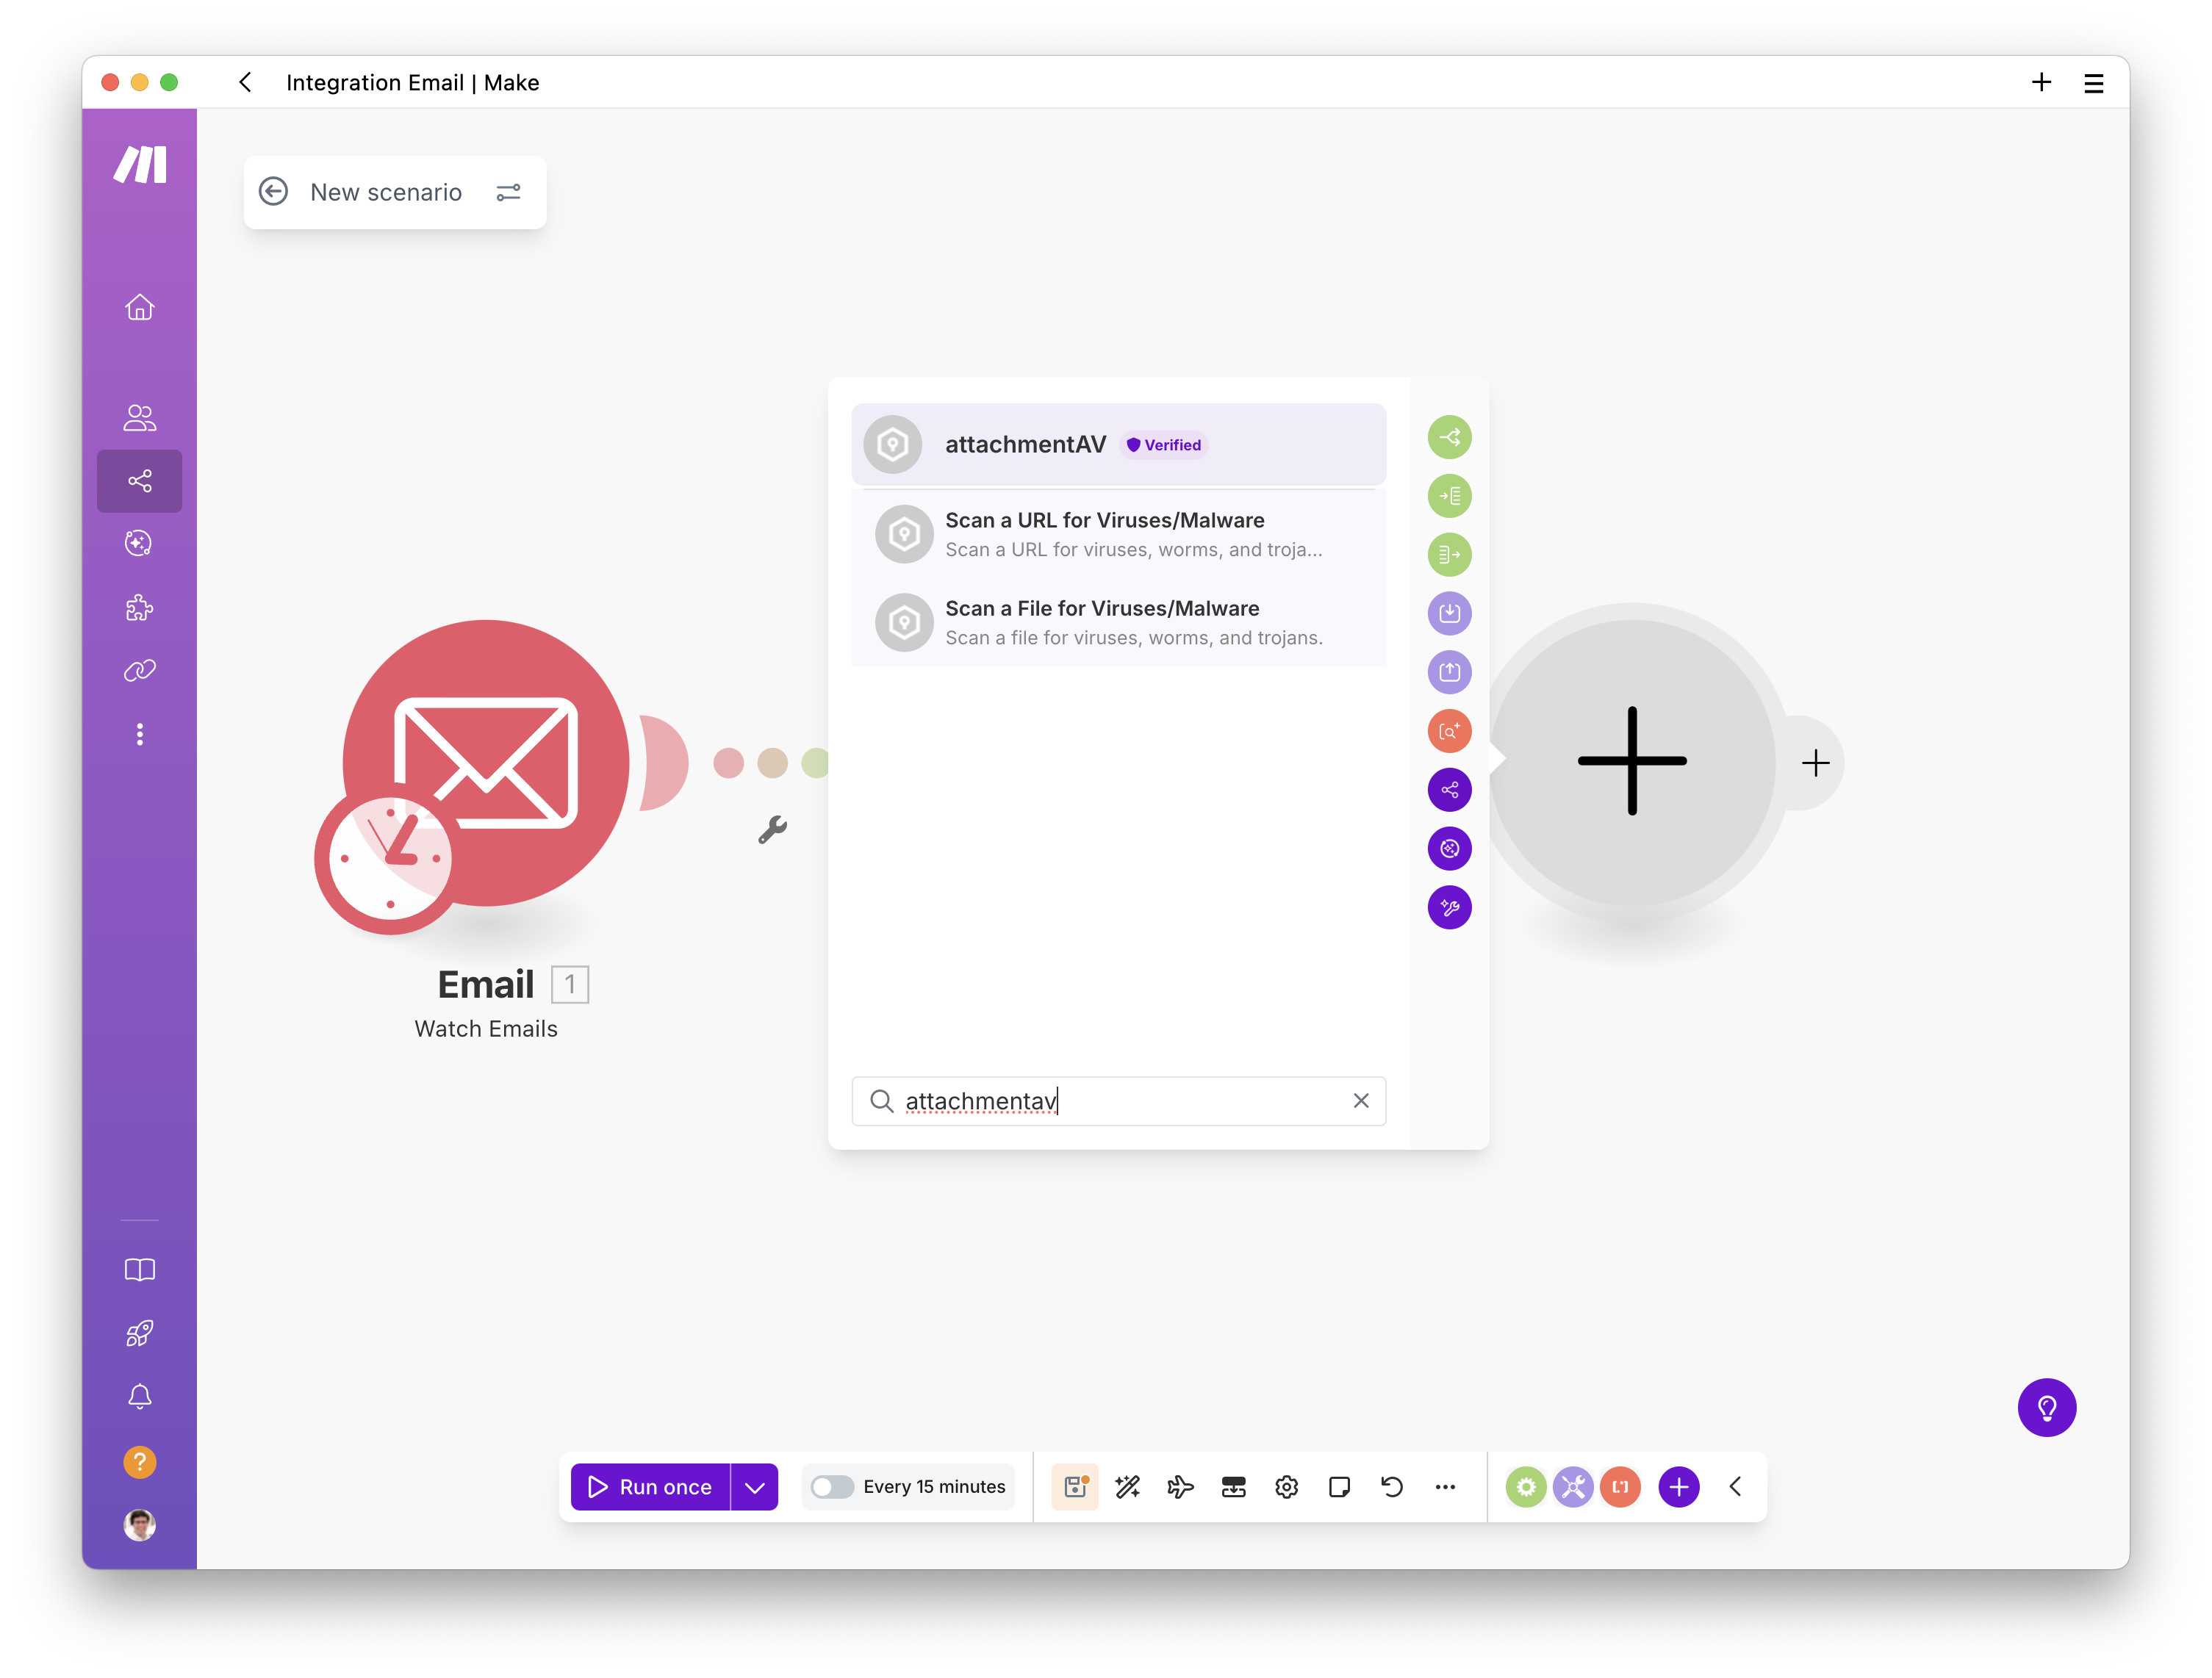
Task: Open Home from the purple sidebar
Action: [140, 307]
